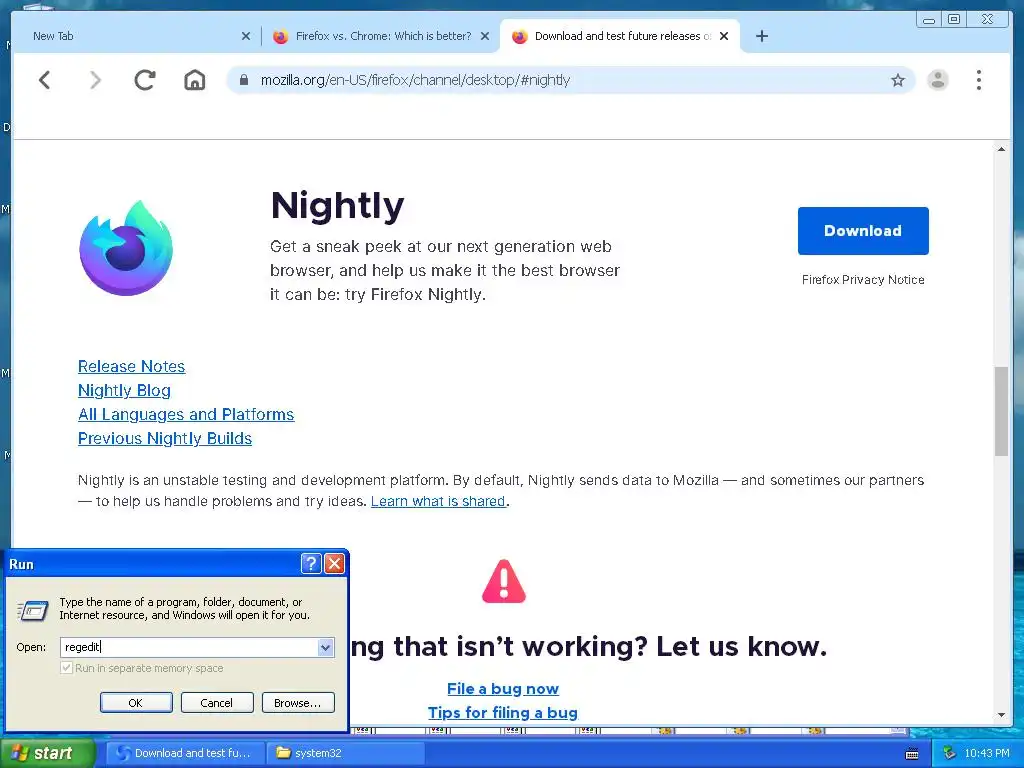Viewport: 1024px width, 768px height.
Task: Click the blue Download button
Action: click(x=863, y=231)
